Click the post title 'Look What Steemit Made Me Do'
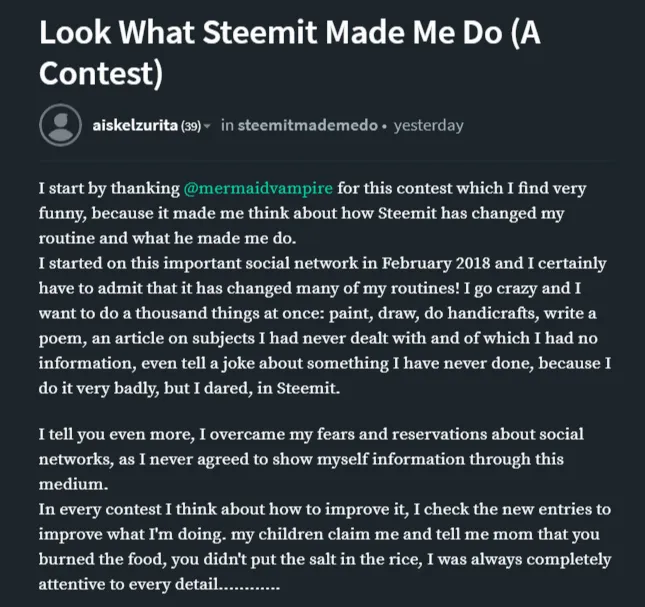 [x=271, y=32]
